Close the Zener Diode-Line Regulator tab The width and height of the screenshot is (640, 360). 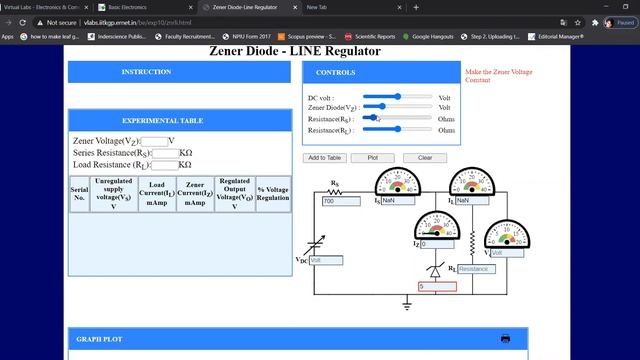point(295,7)
